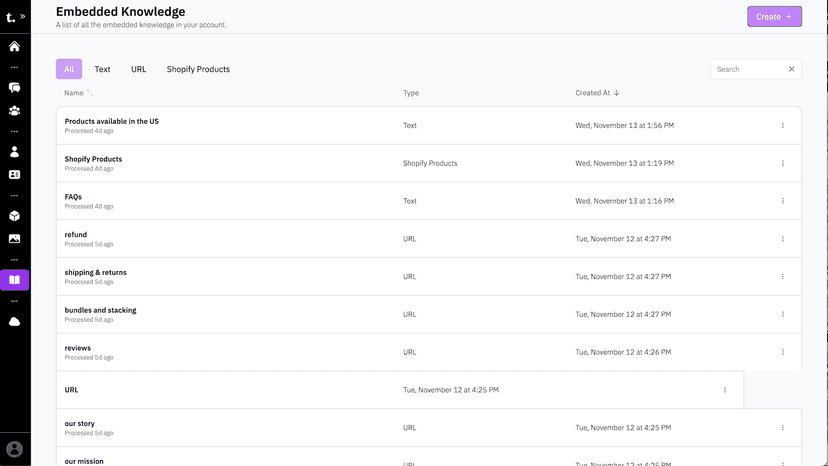828x466 pixels.
Task: Open the single person sidebar icon
Action: click(x=14, y=152)
